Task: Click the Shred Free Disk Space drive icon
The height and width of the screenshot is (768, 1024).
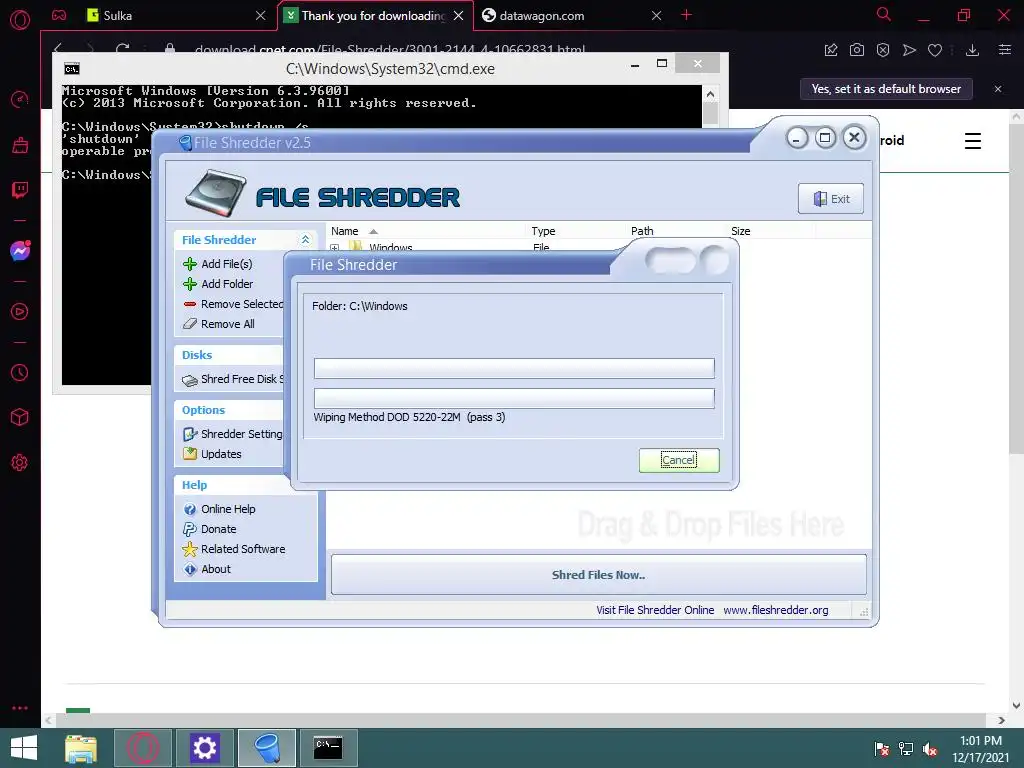Action: click(x=190, y=380)
